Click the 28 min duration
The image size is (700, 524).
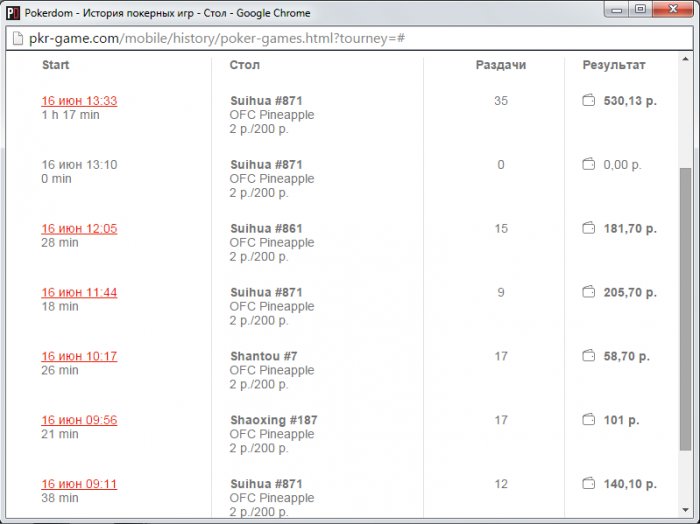(60, 243)
